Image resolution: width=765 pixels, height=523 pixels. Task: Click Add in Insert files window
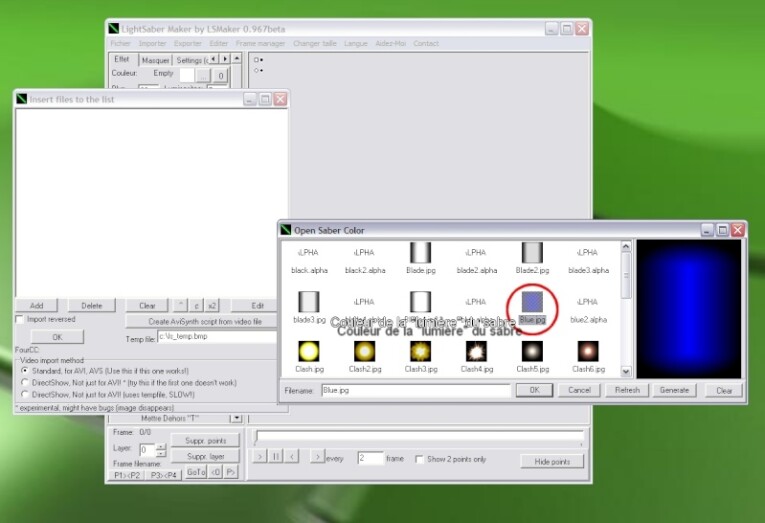[37, 305]
